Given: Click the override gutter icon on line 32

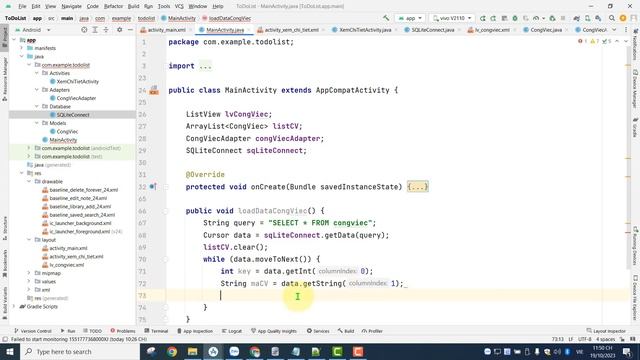Looking at the screenshot, I should (153, 187).
